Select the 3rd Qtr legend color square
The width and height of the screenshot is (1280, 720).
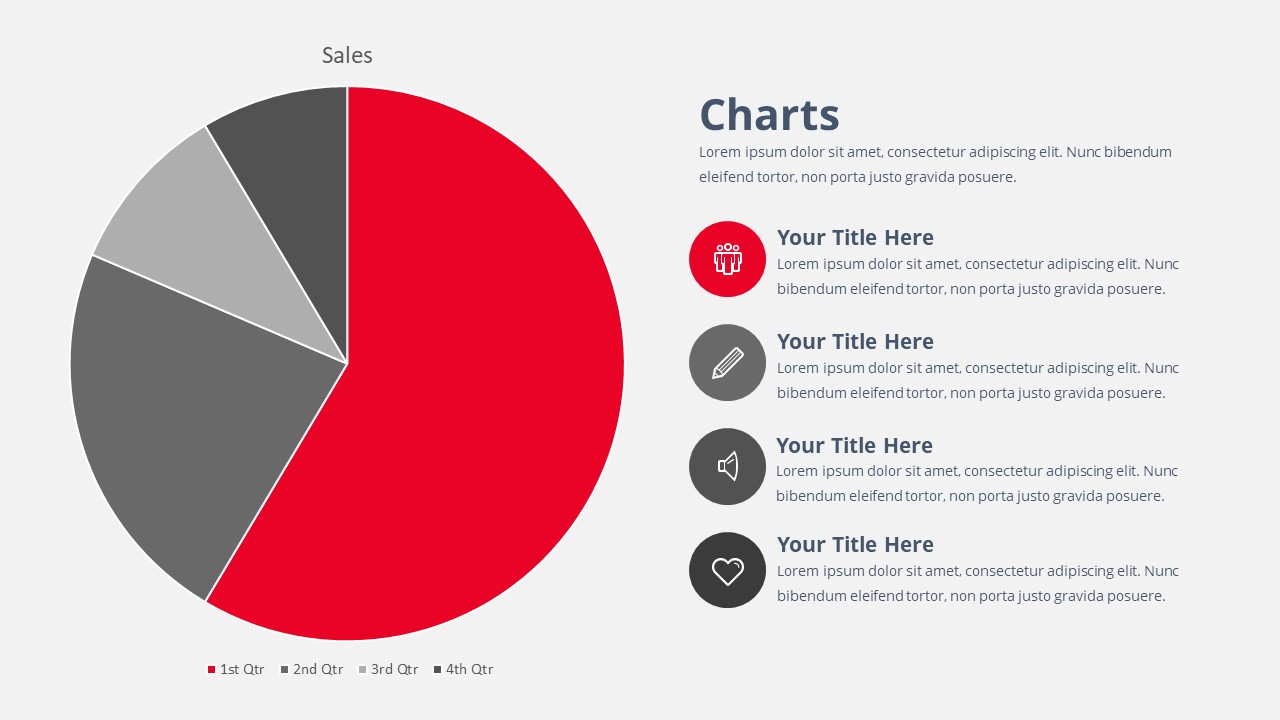coord(363,670)
